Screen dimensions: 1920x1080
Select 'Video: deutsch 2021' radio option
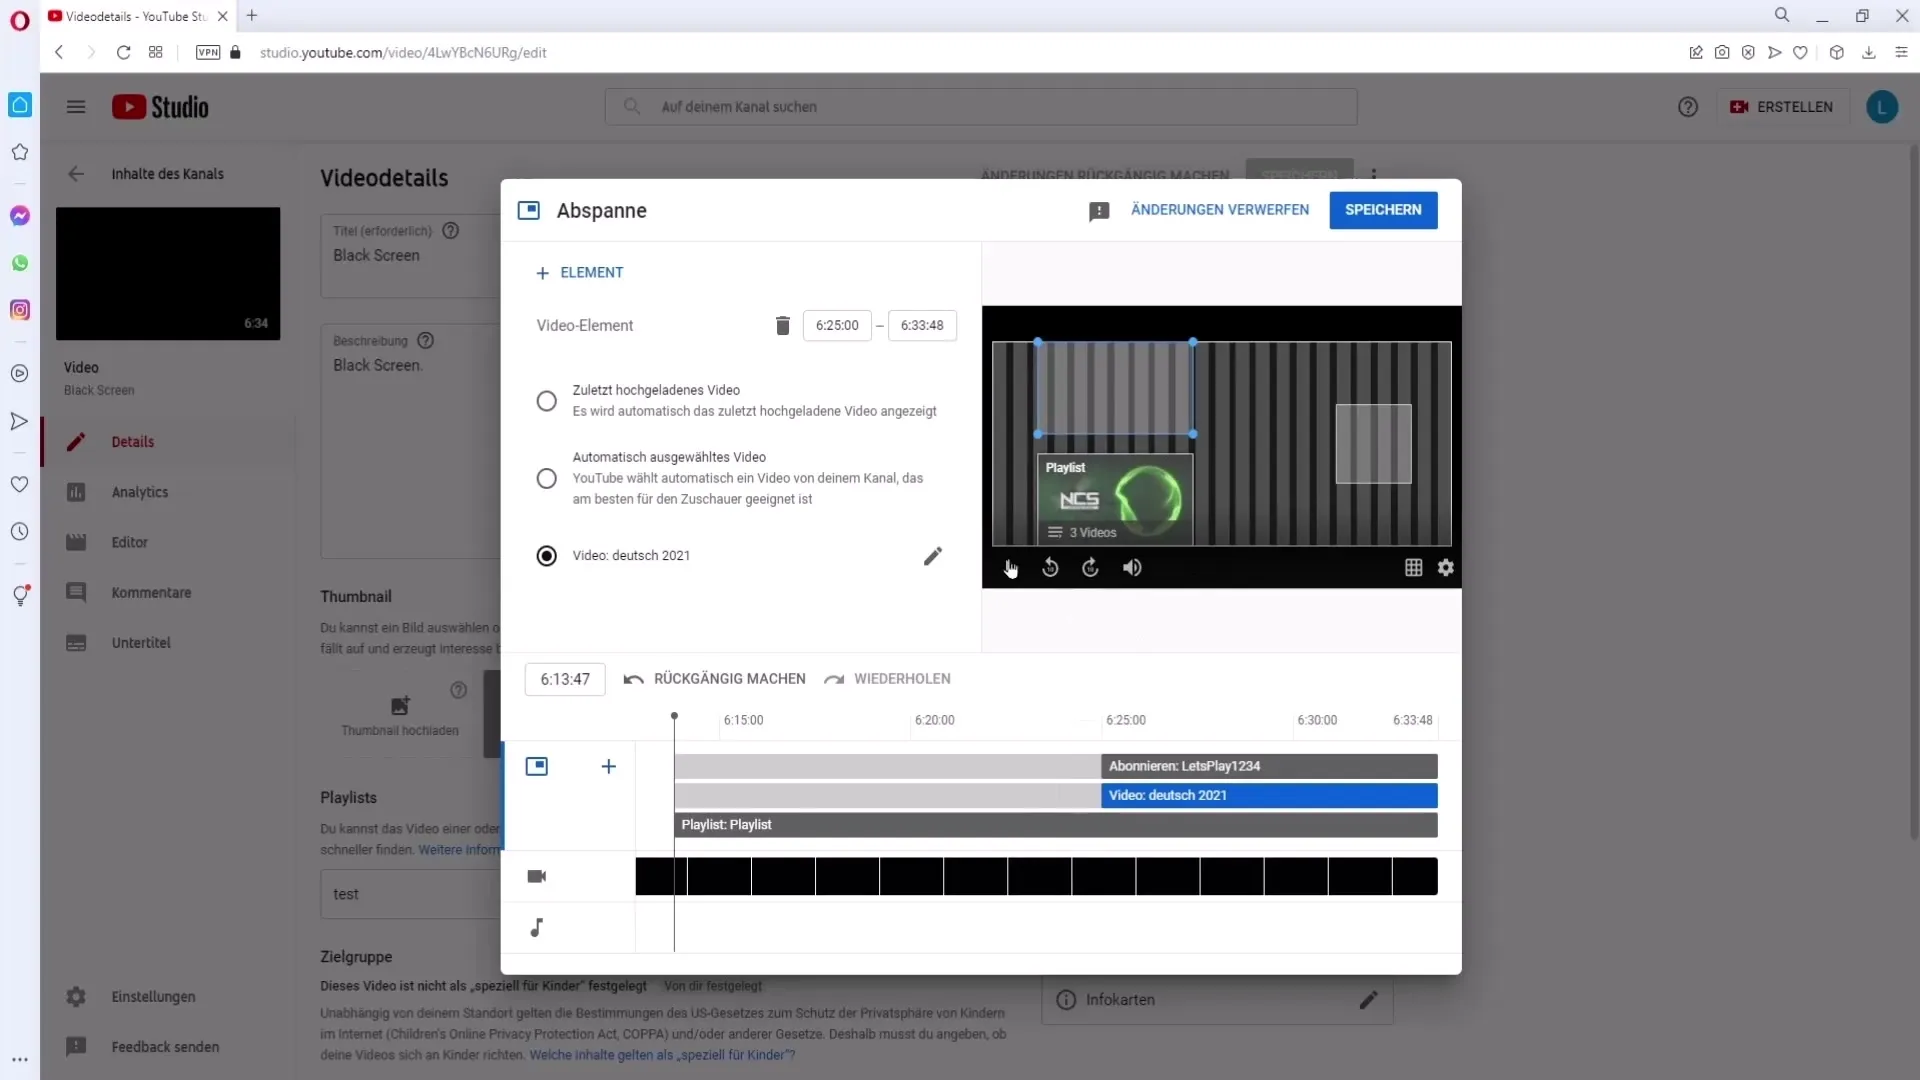[546, 556]
